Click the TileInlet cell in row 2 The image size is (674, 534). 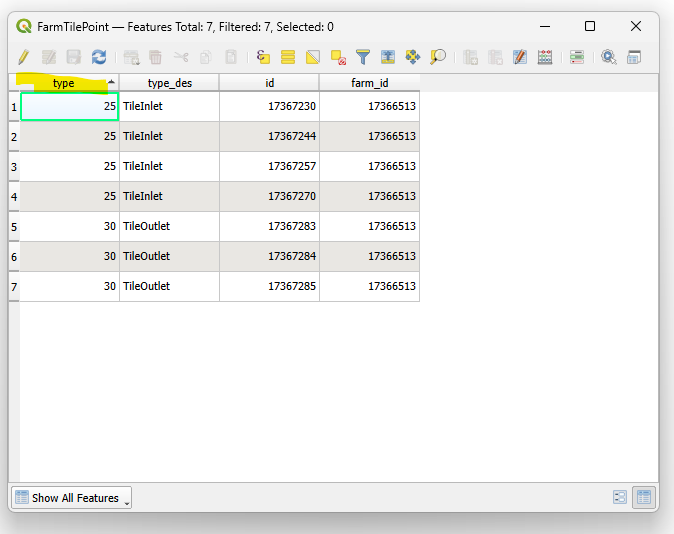(169, 136)
